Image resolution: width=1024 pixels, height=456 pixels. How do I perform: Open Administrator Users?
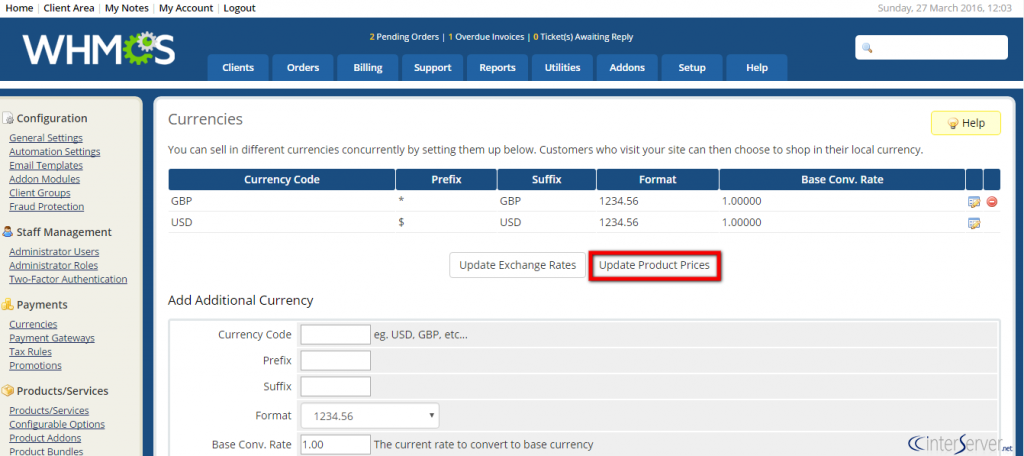tap(54, 252)
